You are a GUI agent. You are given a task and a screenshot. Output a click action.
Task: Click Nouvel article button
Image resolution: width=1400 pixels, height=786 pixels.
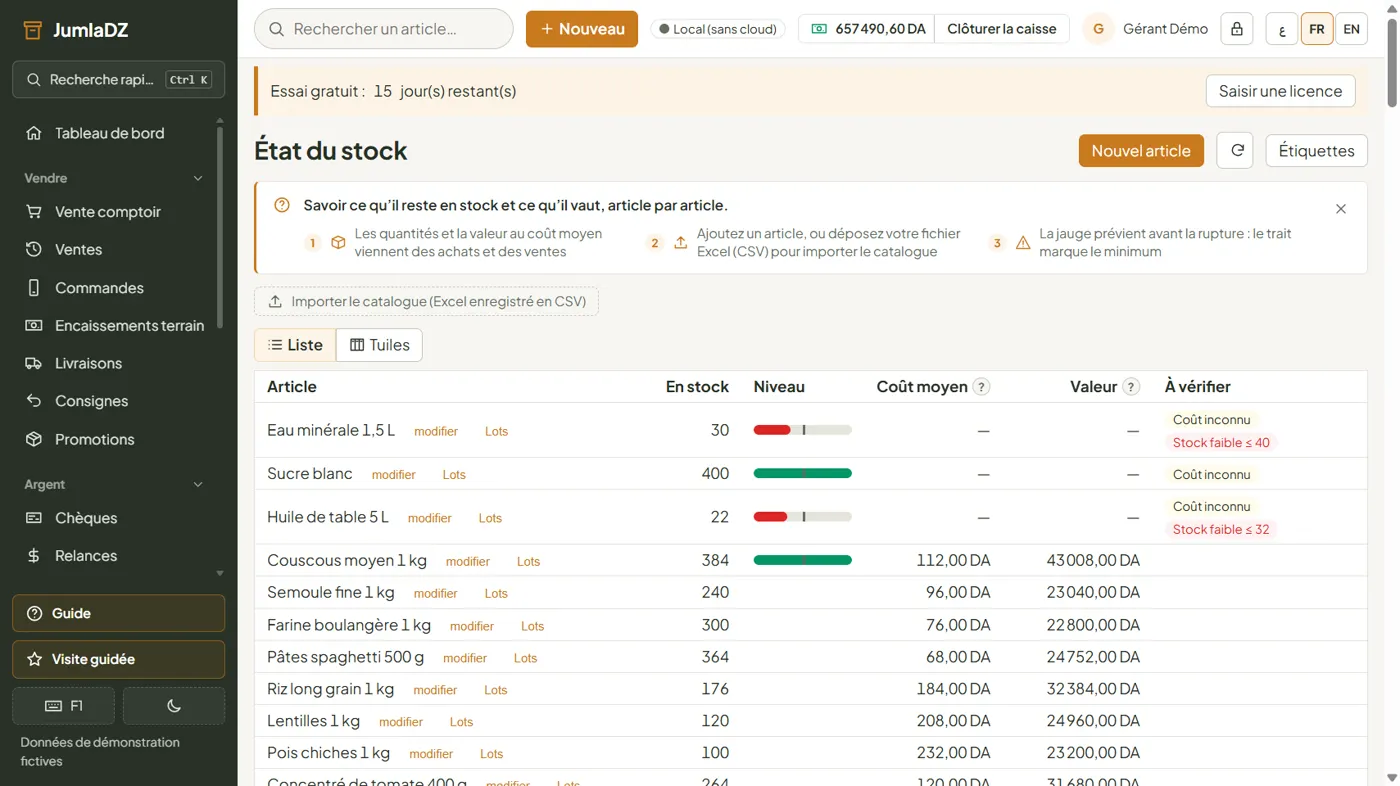coord(1141,151)
